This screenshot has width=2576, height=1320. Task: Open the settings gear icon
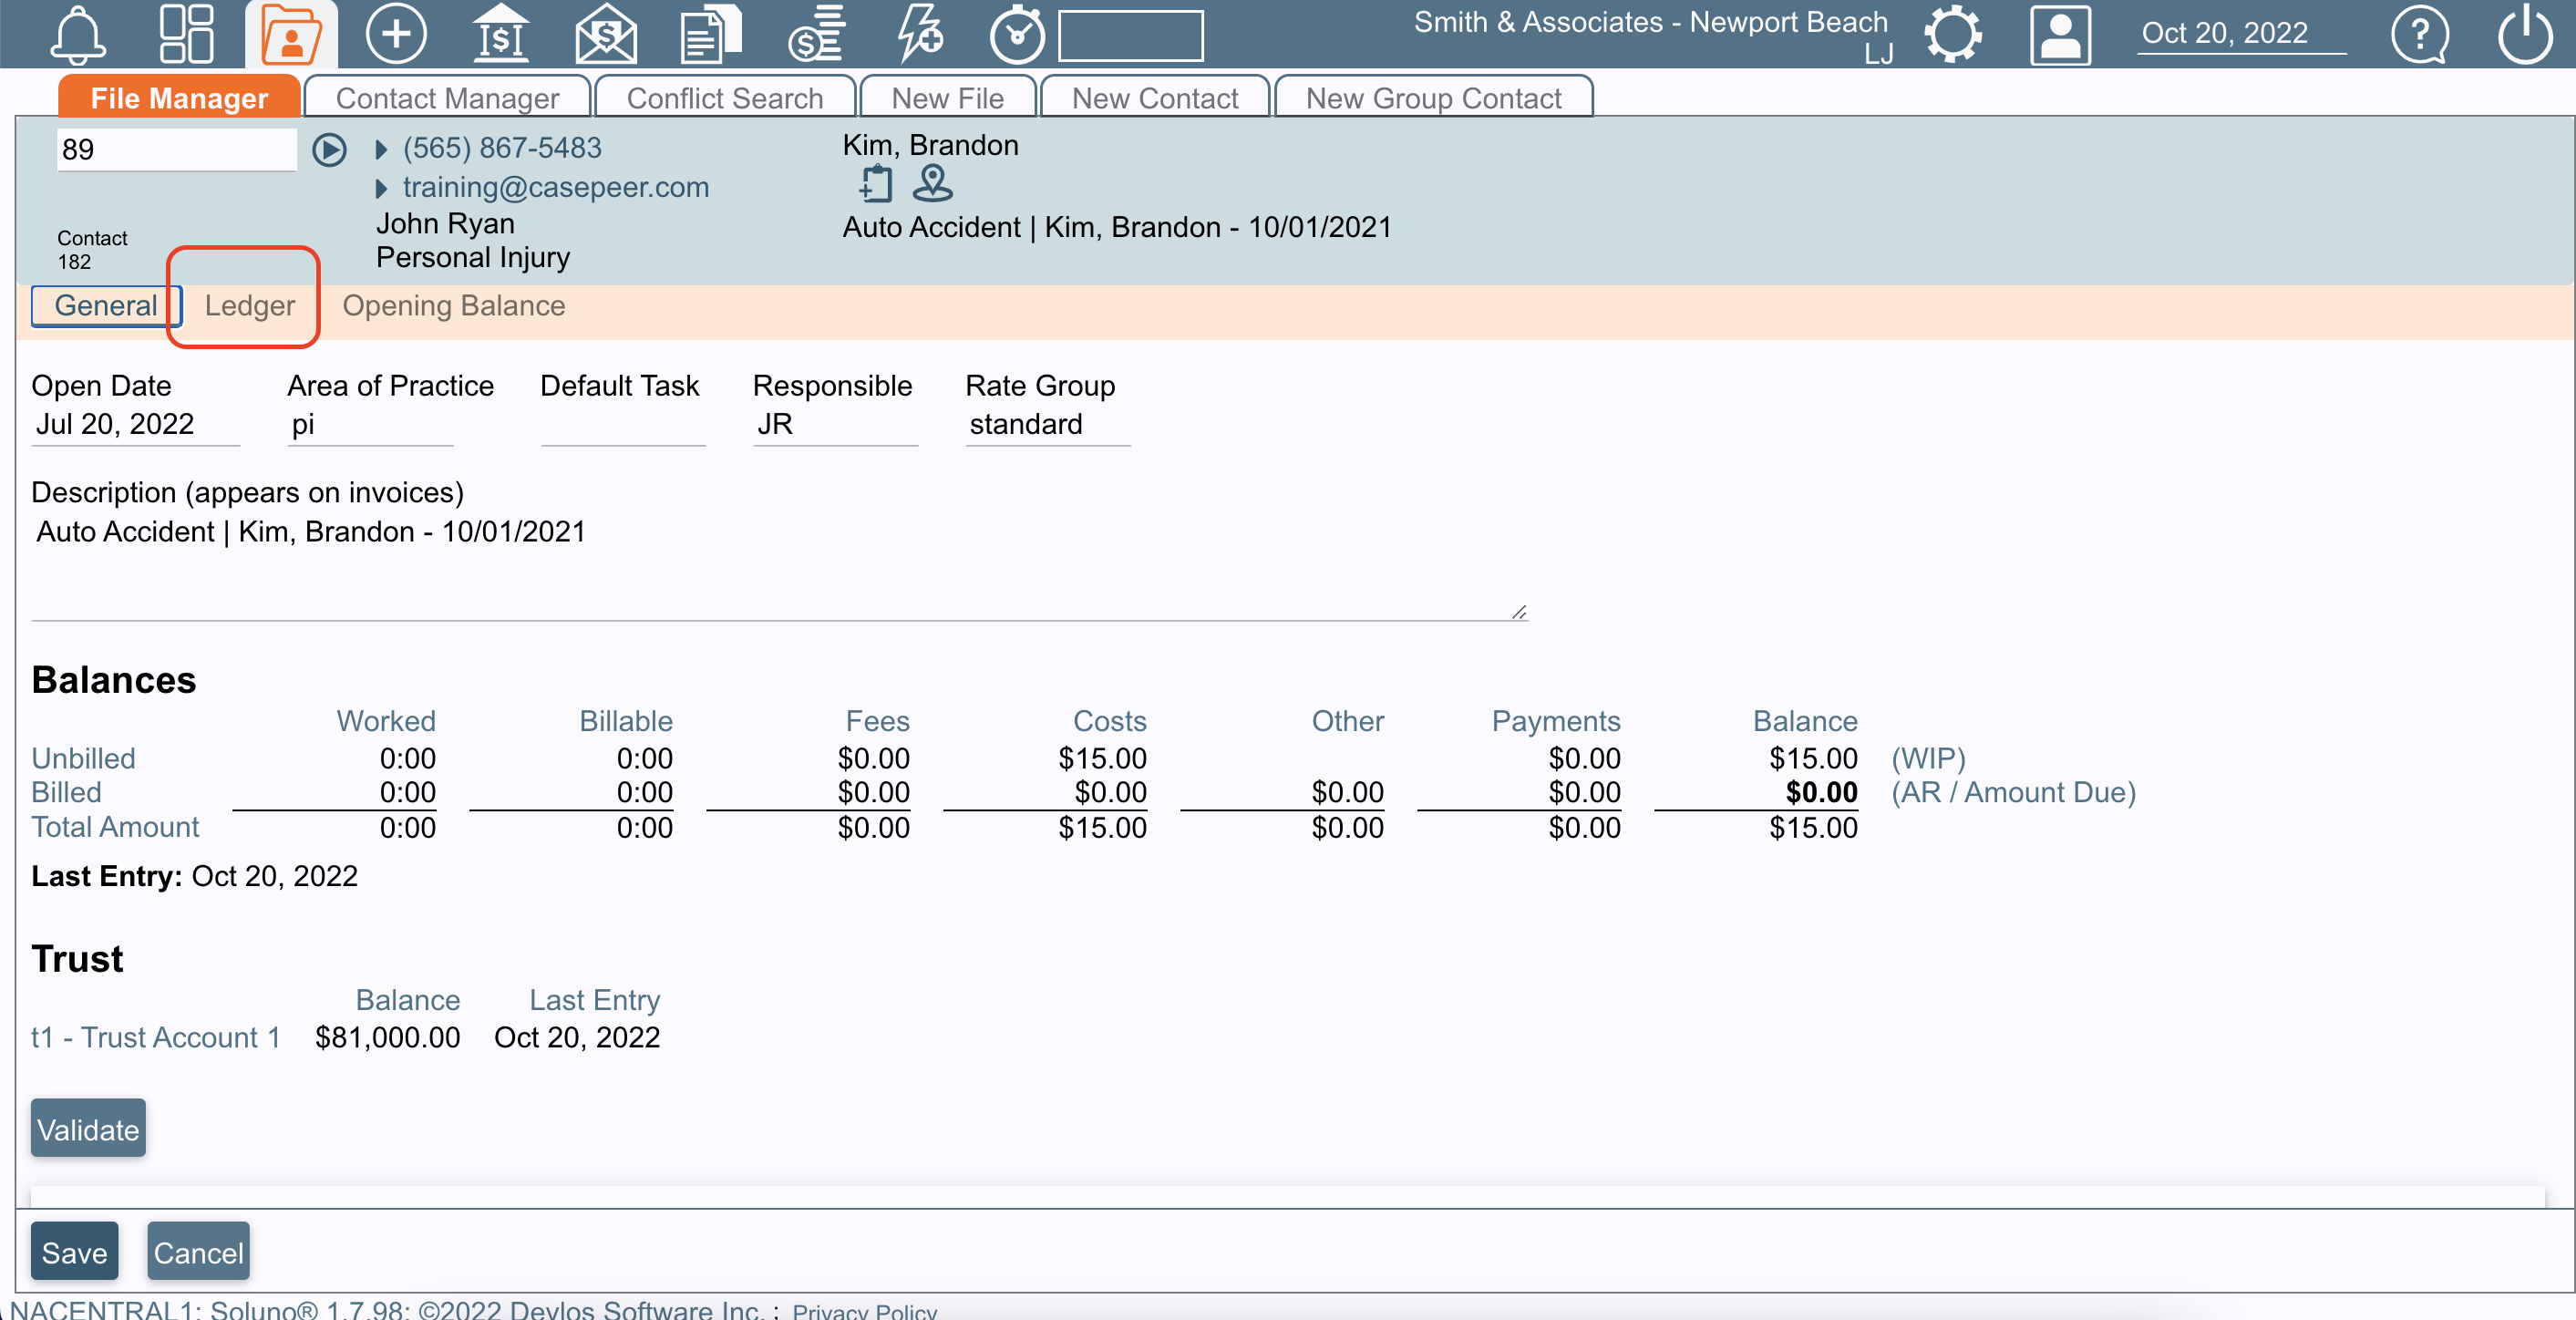(x=1953, y=35)
